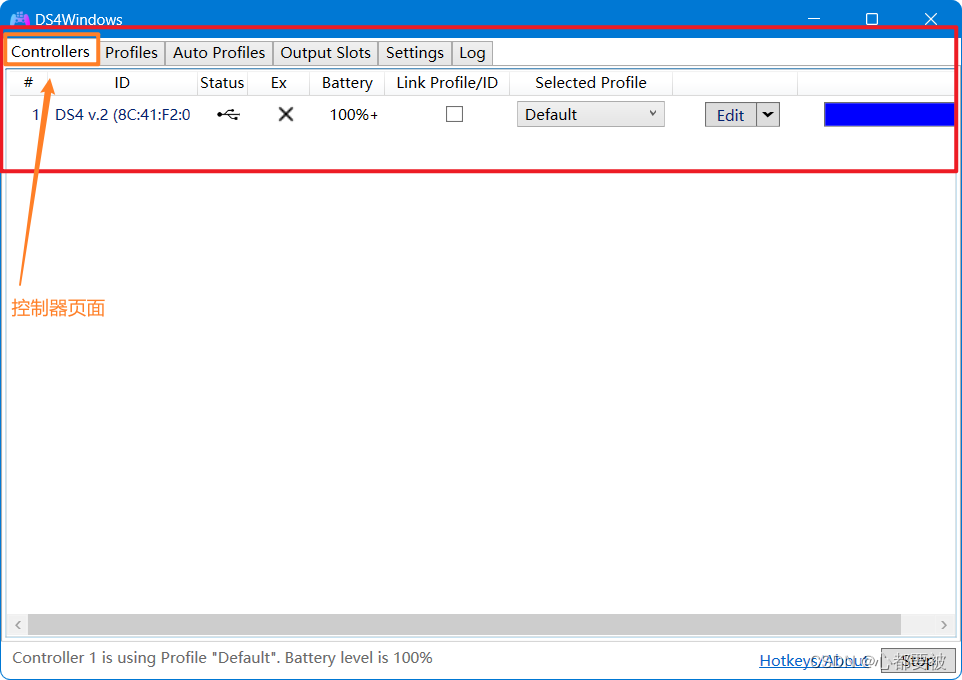
Task: Open the Controllers tab
Action: [x=51, y=52]
